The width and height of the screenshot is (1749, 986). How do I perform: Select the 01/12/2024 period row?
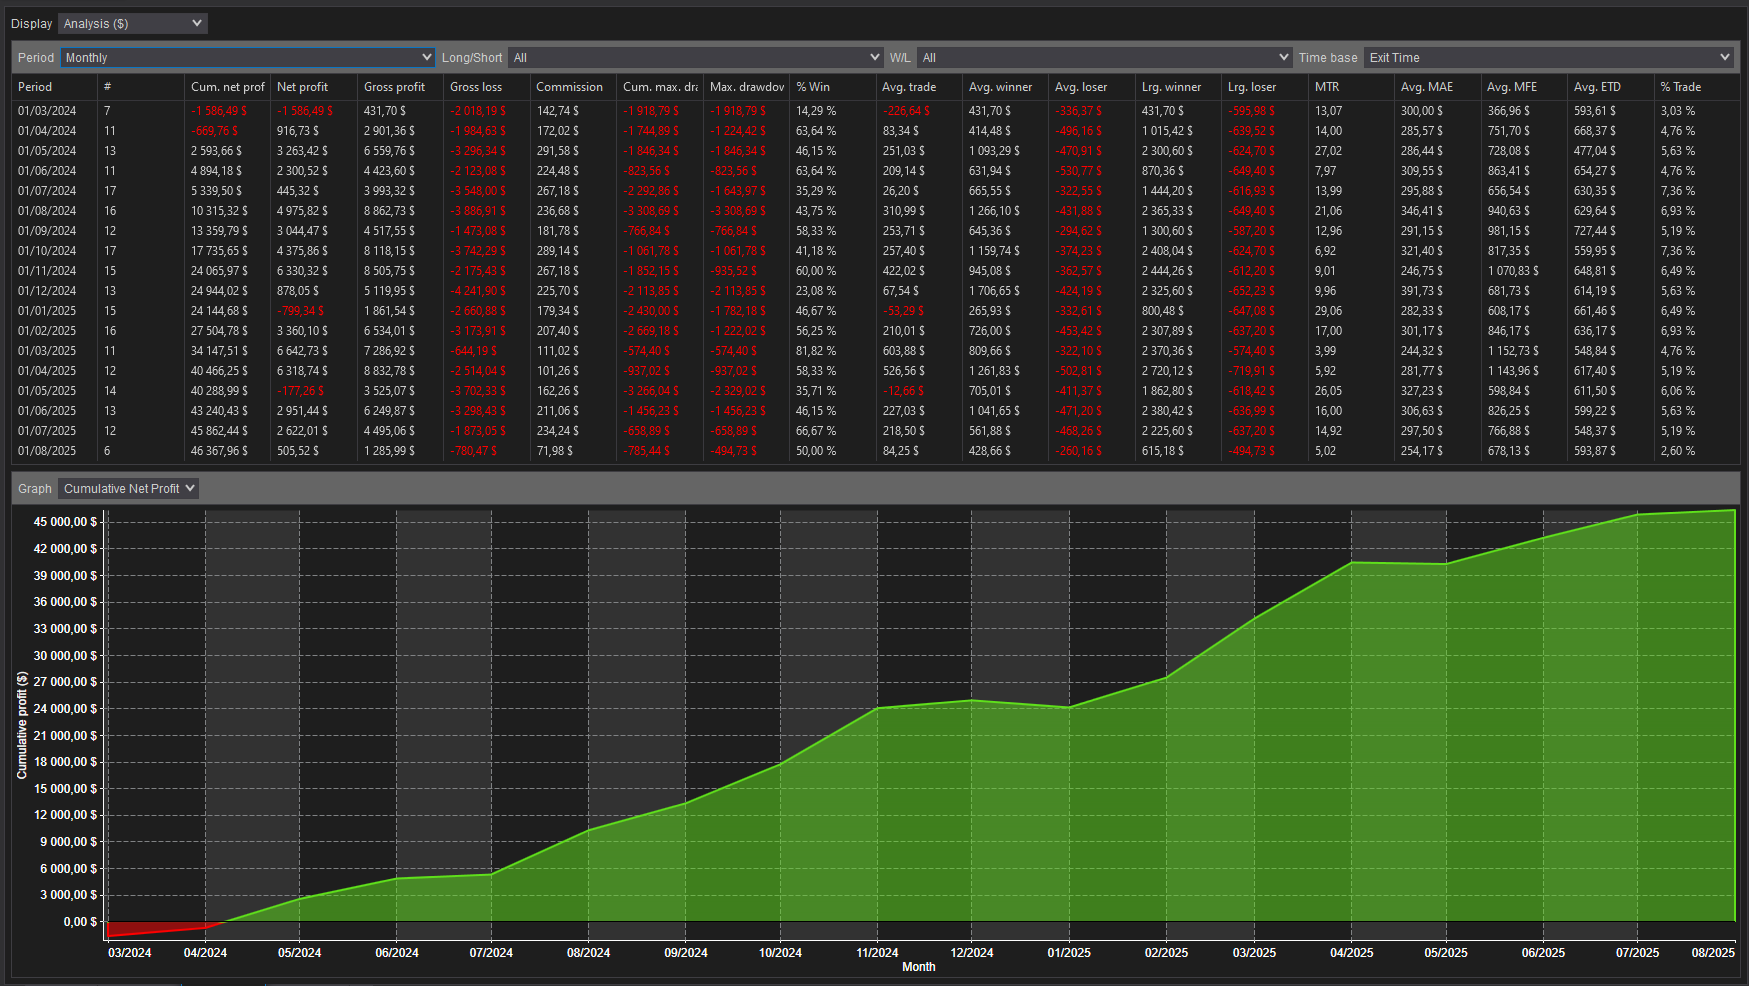(x=875, y=291)
